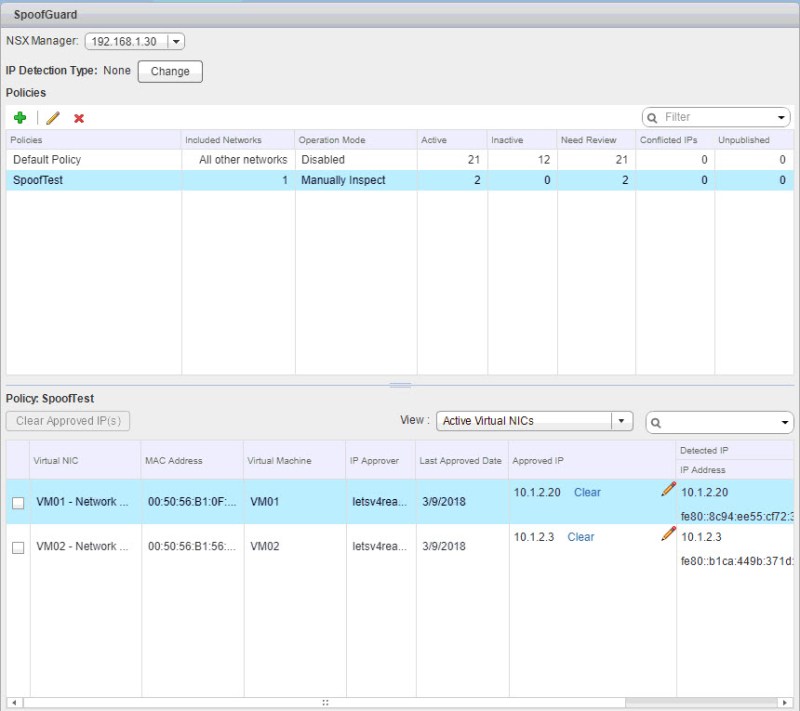Select the Default Policy row
This screenshot has height=711, width=800.
[47, 160]
